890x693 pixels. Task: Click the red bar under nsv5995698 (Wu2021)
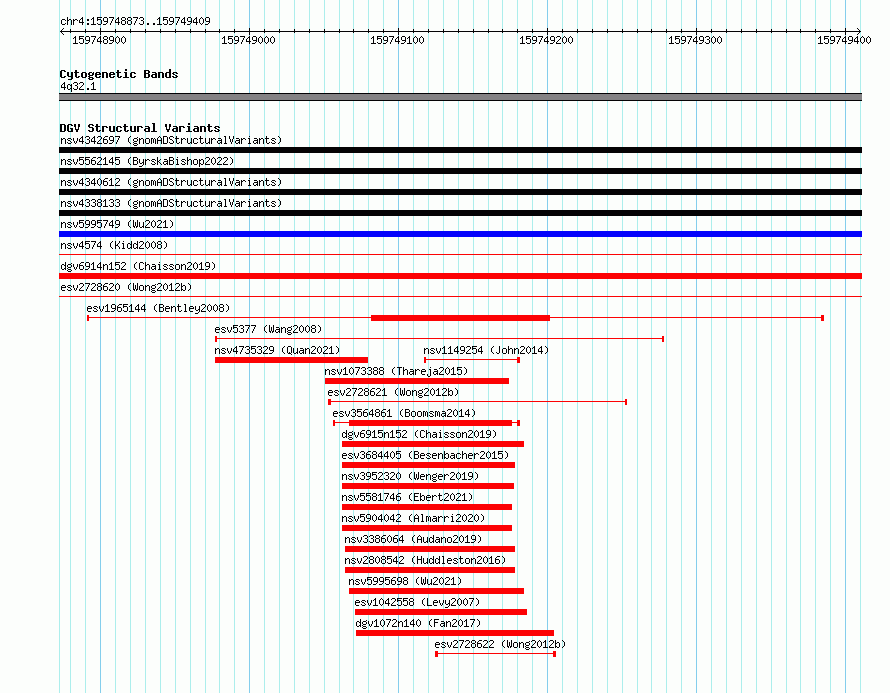[x=436, y=591]
